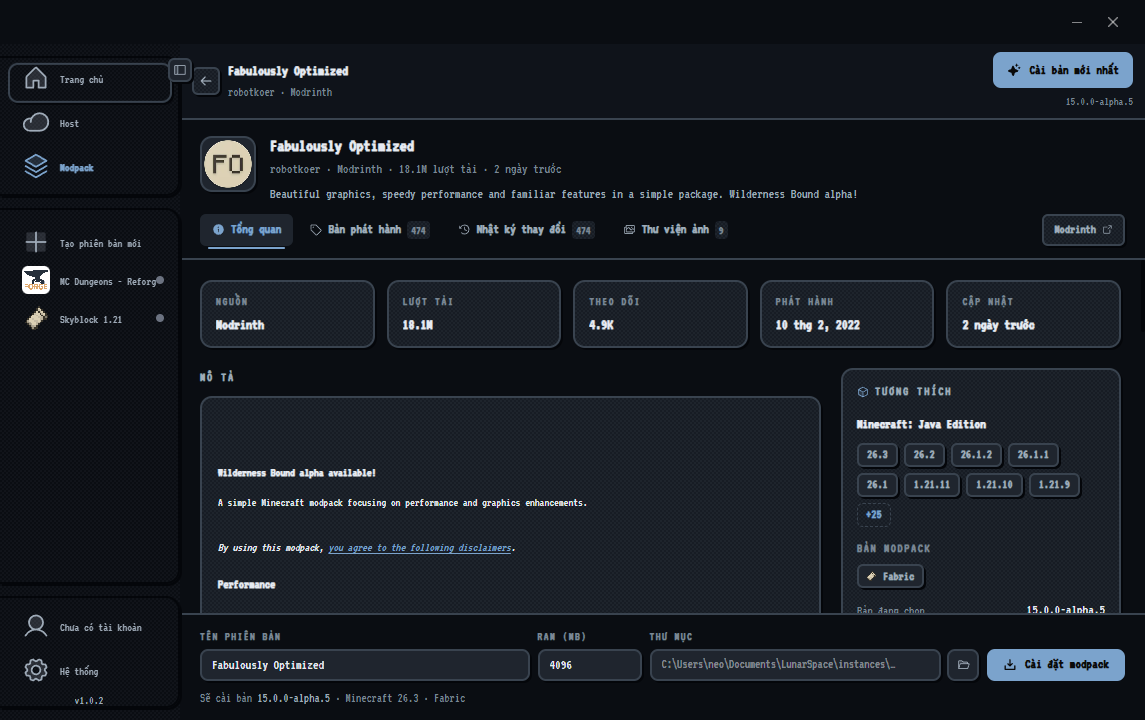The height and width of the screenshot is (720, 1145).
Task: Switch to Bản phát hành tab
Action: (x=369, y=230)
